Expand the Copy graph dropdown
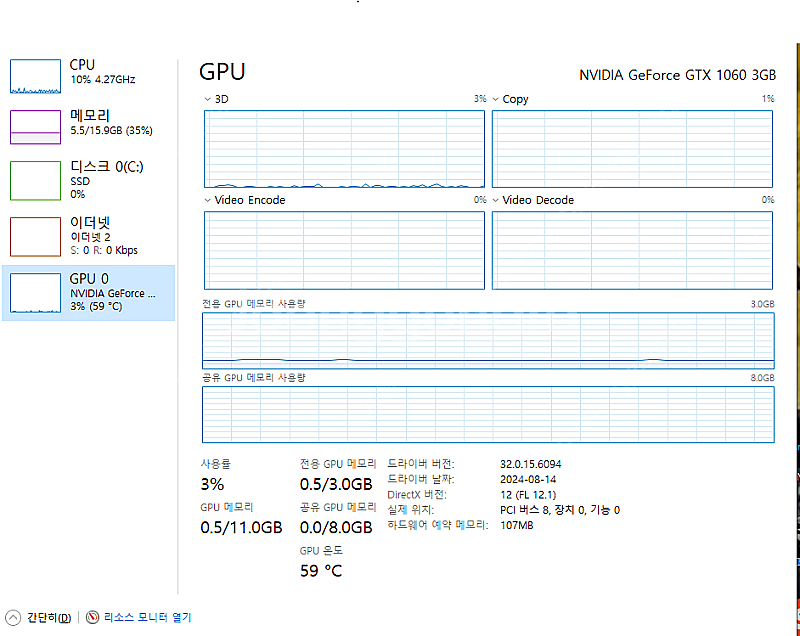The image size is (800, 636). pos(495,99)
